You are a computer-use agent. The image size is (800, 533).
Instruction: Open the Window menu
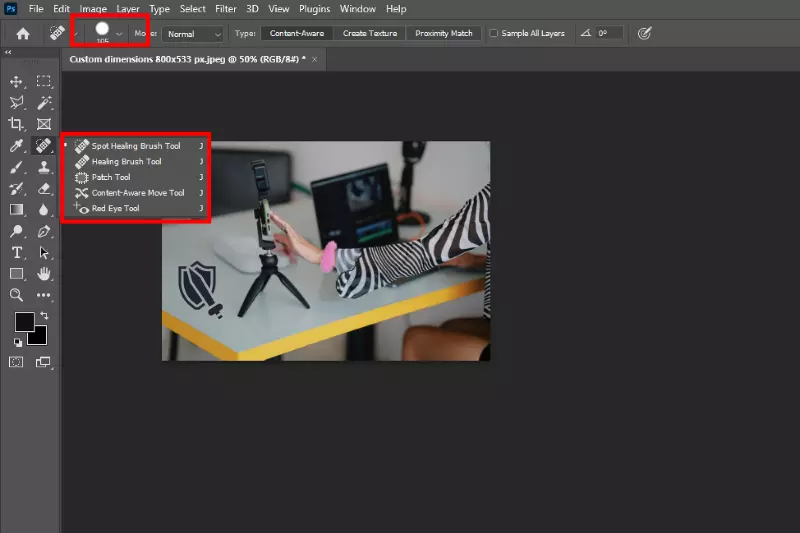point(358,9)
